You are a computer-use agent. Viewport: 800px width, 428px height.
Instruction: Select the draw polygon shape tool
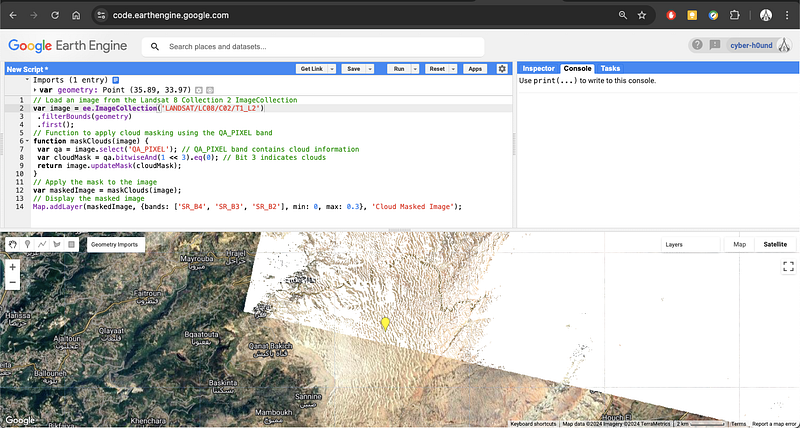[x=57, y=244]
